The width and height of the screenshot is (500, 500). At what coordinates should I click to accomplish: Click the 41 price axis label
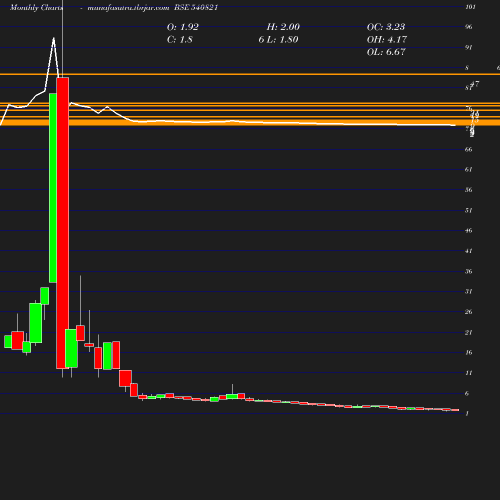click(469, 251)
